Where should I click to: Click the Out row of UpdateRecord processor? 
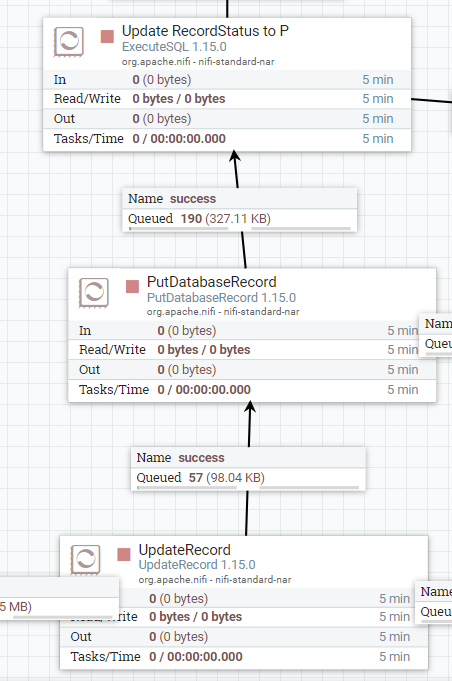(244, 637)
